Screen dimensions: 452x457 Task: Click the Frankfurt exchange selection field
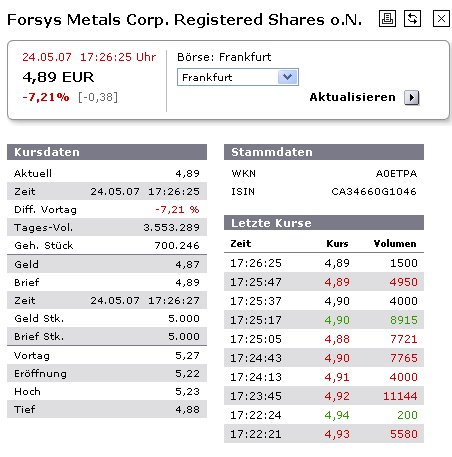pos(238,77)
